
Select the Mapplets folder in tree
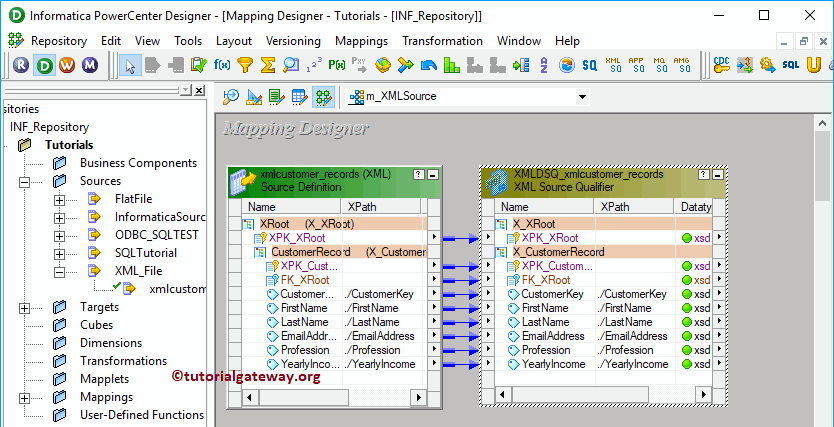[x=104, y=379]
